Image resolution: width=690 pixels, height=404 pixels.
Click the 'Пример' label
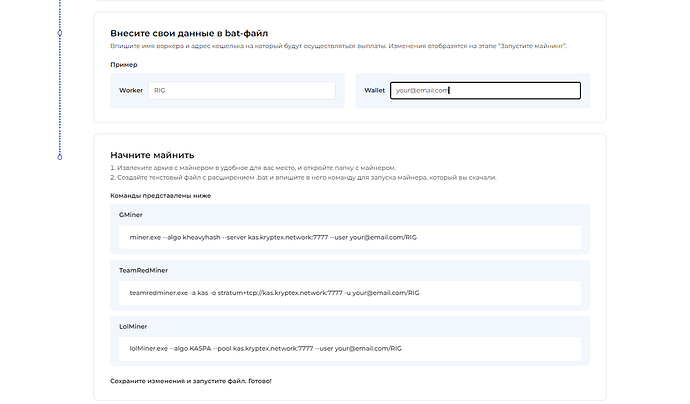click(x=124, y=65)
